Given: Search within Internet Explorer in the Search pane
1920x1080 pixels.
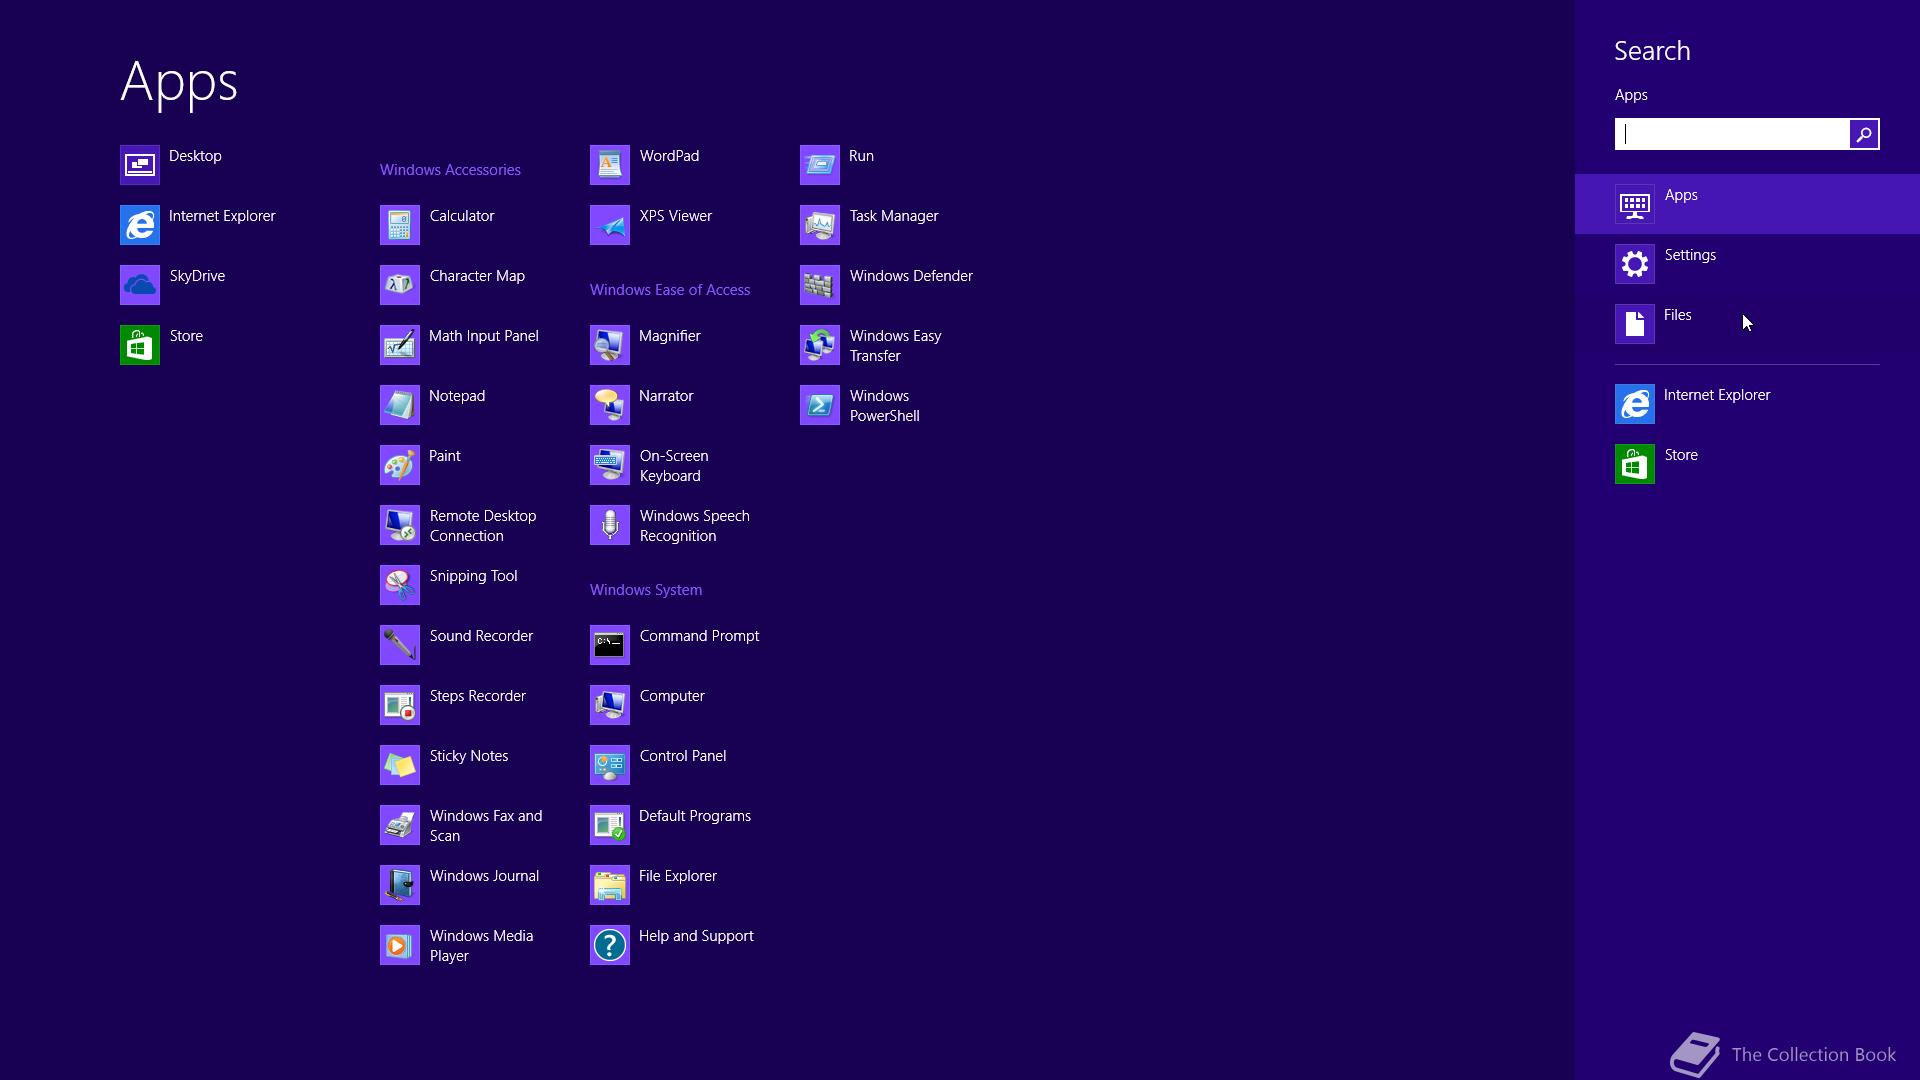Looking at the screenshot, I should click(1747, 404).
